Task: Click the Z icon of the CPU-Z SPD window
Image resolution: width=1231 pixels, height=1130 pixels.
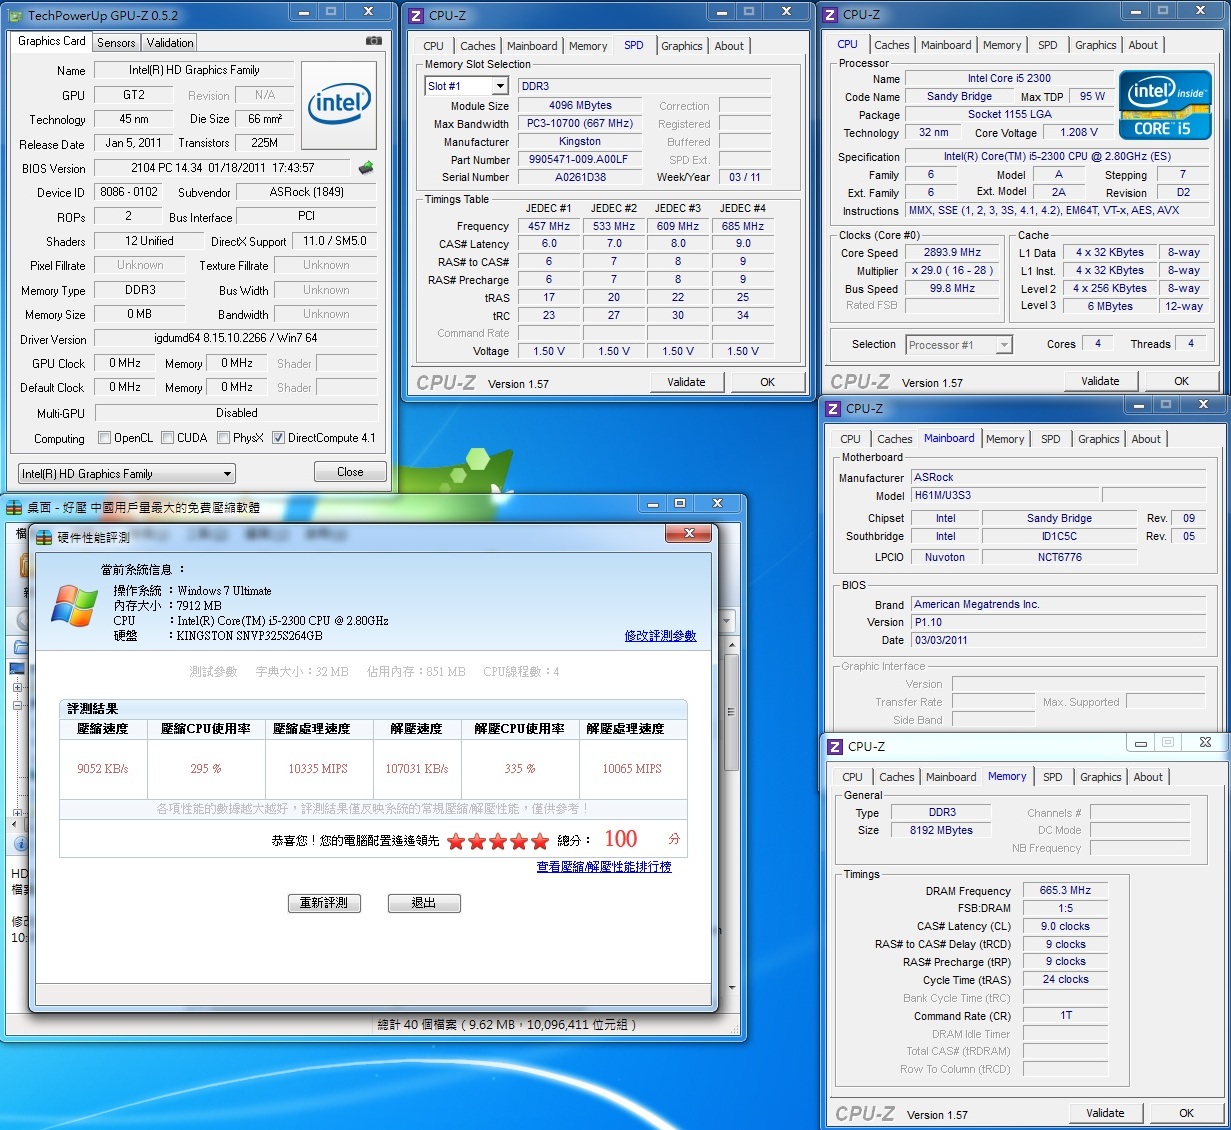Action: click(x=416, y=15)
